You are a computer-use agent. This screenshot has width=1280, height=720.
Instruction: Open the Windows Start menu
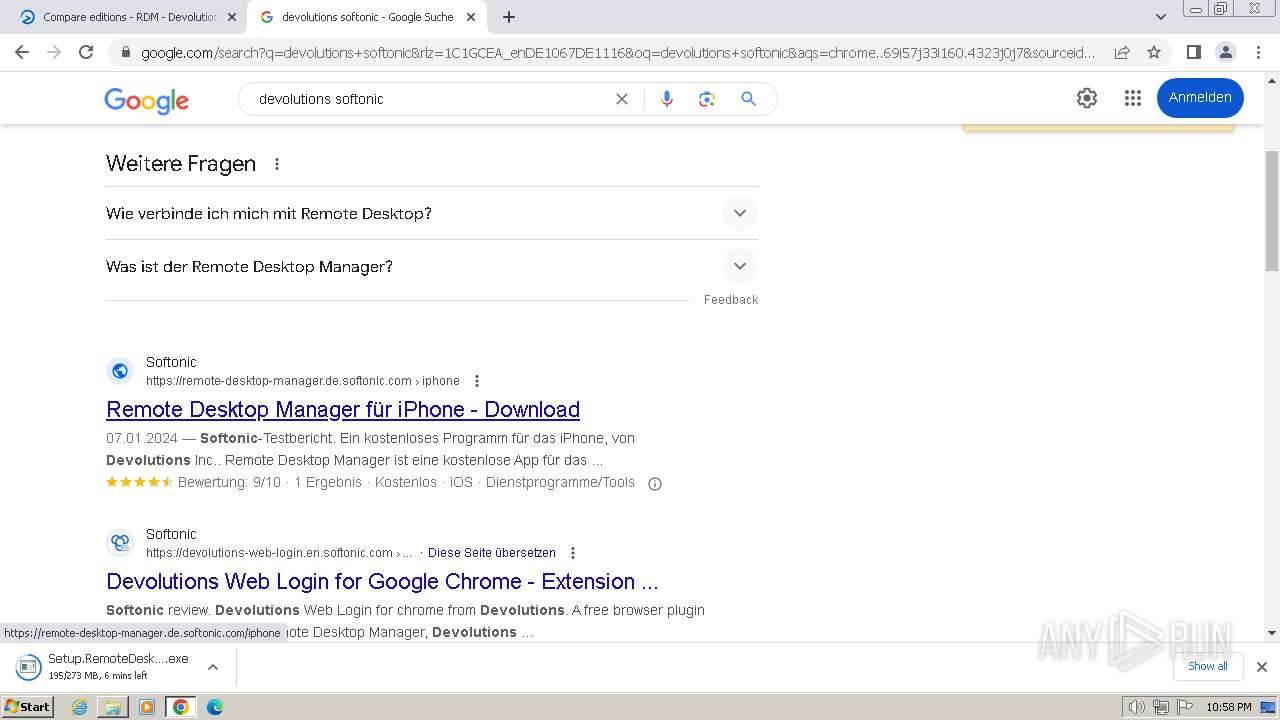coord(28,707)
